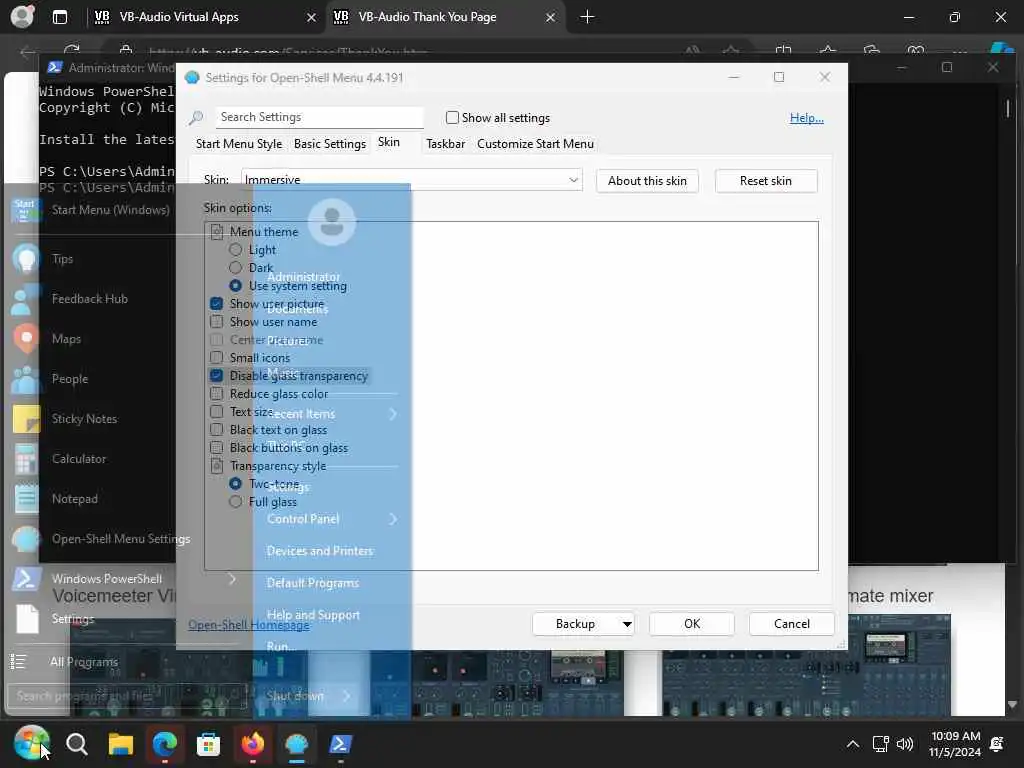Open the volume control in system tray
The height and width of the screenshot is (768, 1024).
pos(904,744)
